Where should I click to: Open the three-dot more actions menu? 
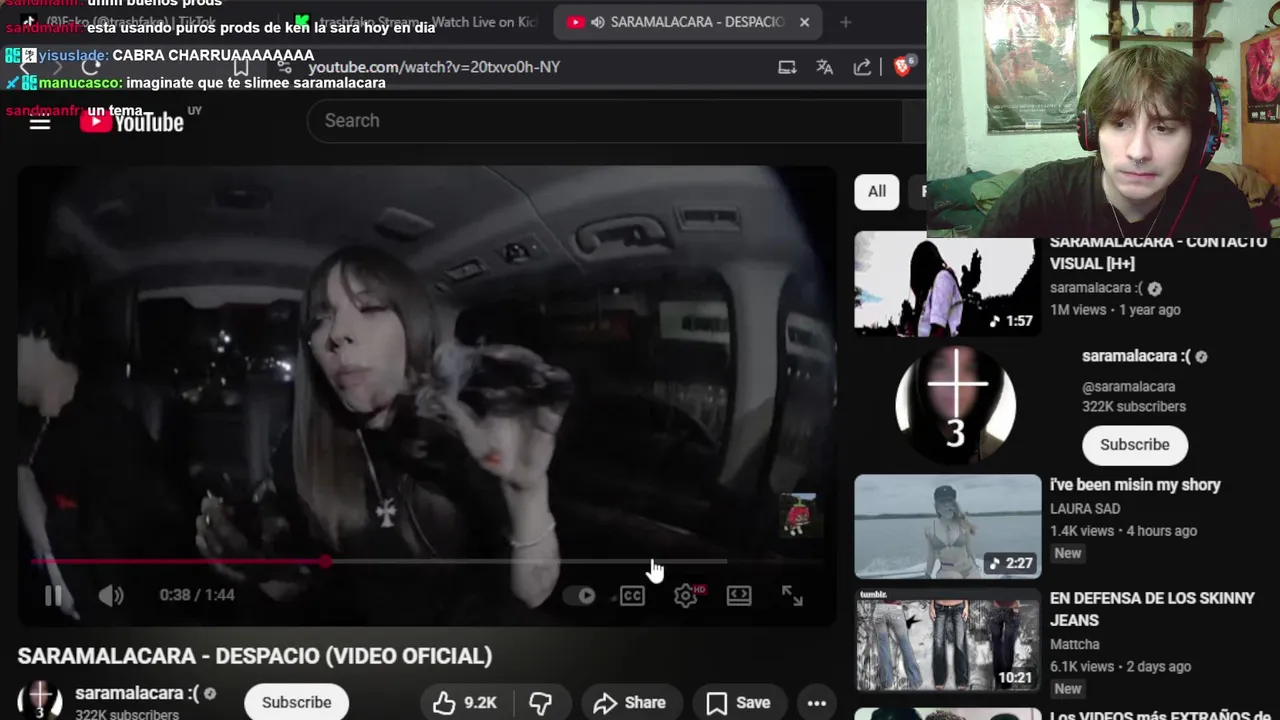point(817,703)
